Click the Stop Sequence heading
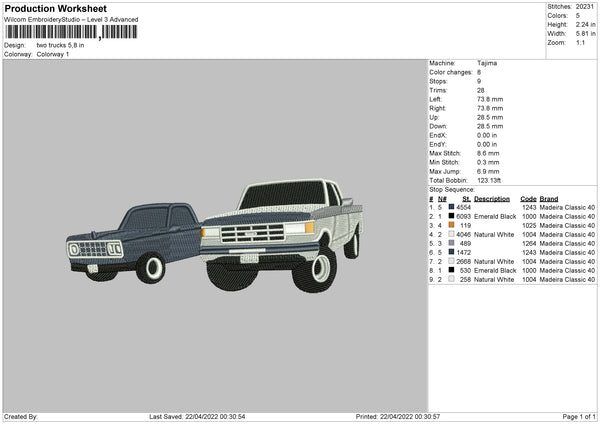Viewport: 600px width, 424px height. coord(452,189)
